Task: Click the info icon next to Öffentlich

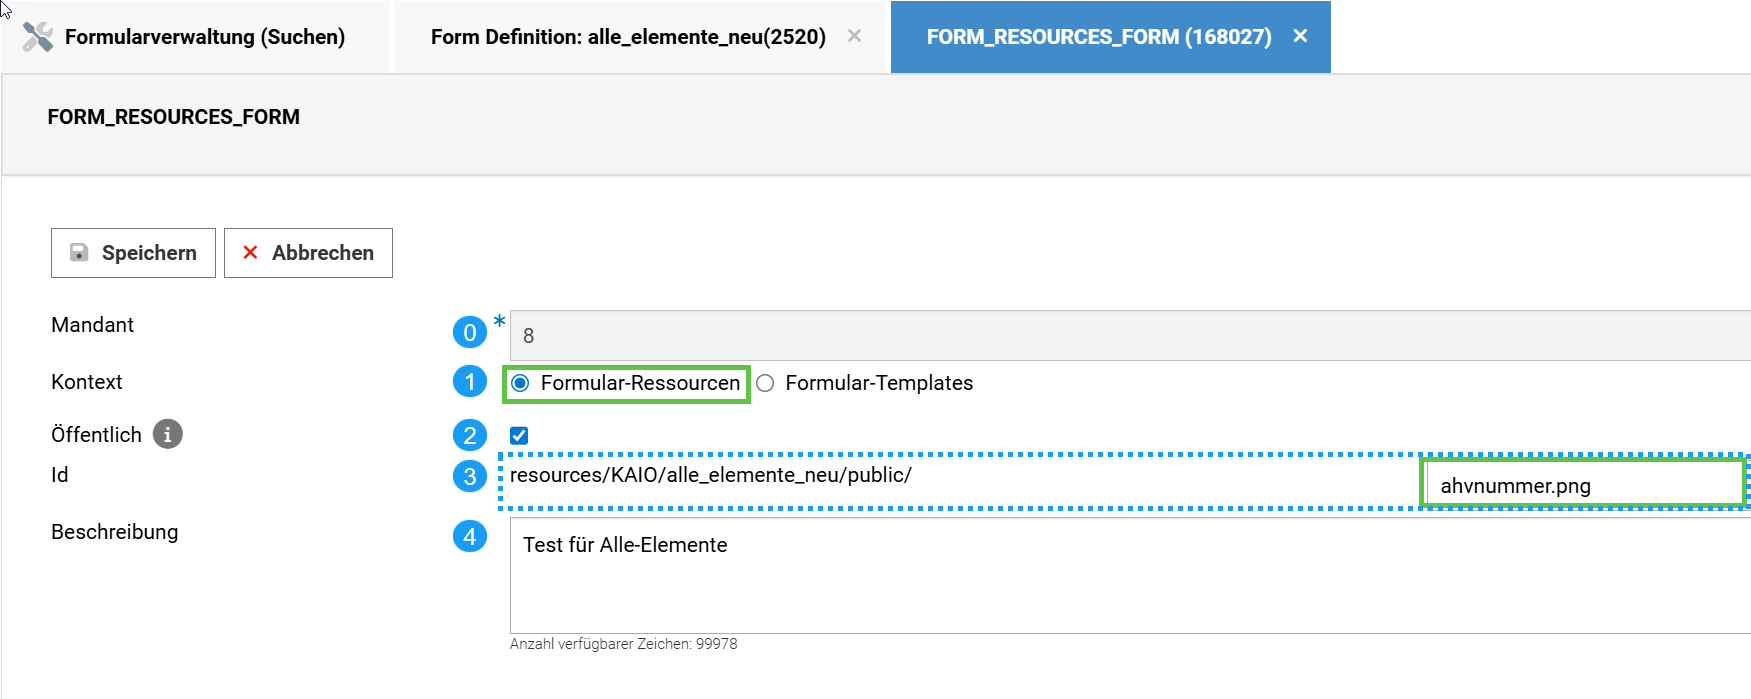Action: coord(168,435)
